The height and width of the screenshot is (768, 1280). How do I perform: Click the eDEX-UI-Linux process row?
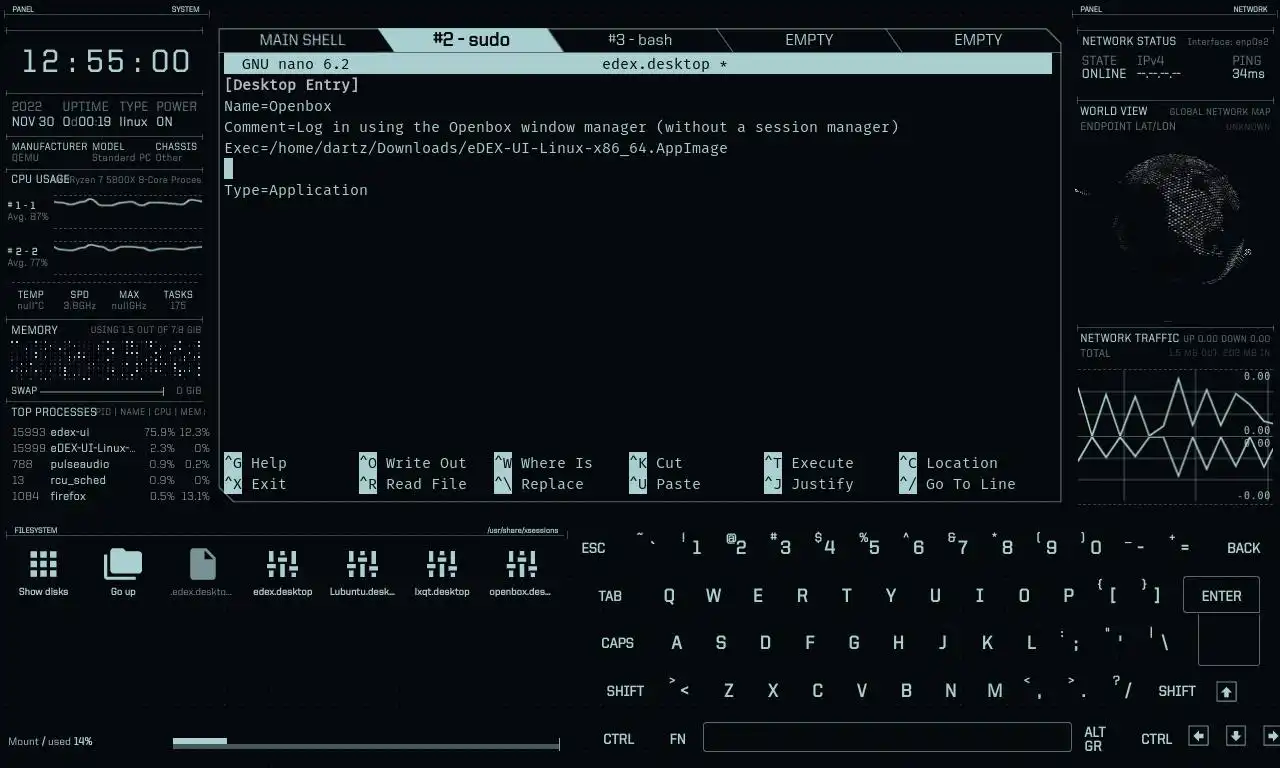[110, 448]
